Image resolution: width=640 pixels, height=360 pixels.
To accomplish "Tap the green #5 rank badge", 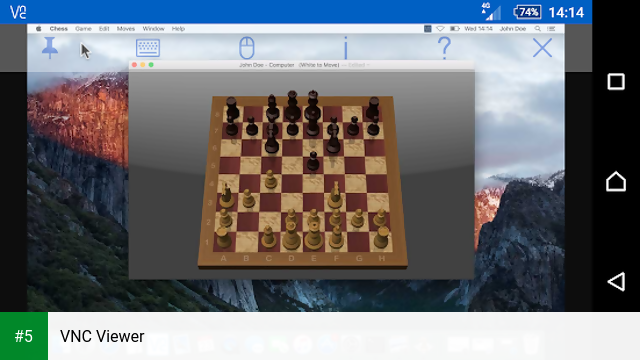I will pos(24,336).
